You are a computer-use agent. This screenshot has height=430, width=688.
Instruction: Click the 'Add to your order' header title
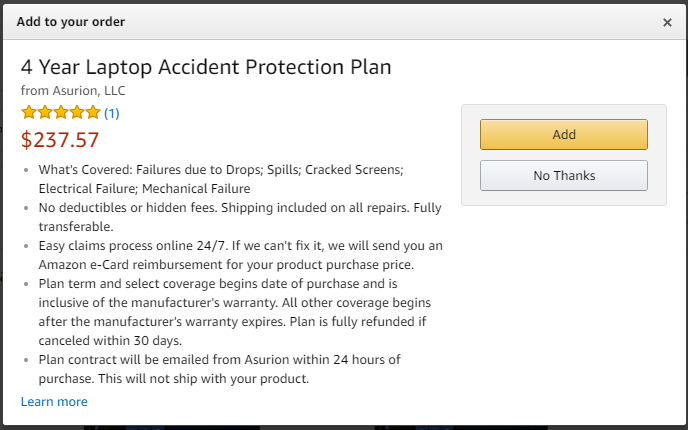click(71, 22)
